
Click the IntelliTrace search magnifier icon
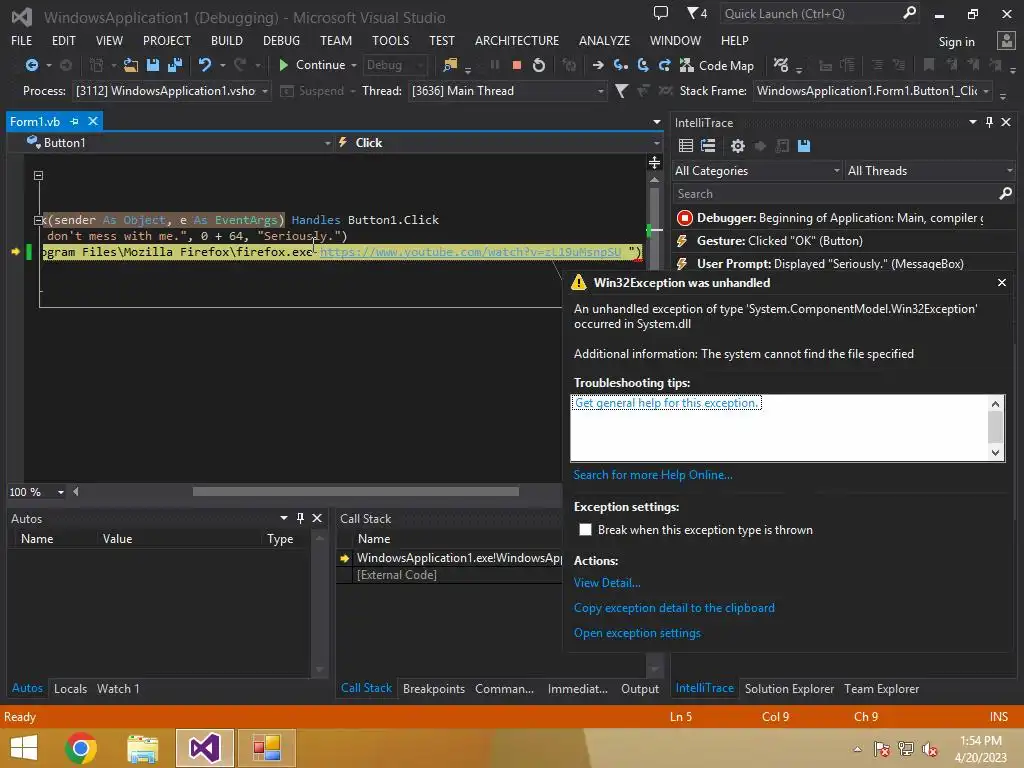coord(1005,193)
